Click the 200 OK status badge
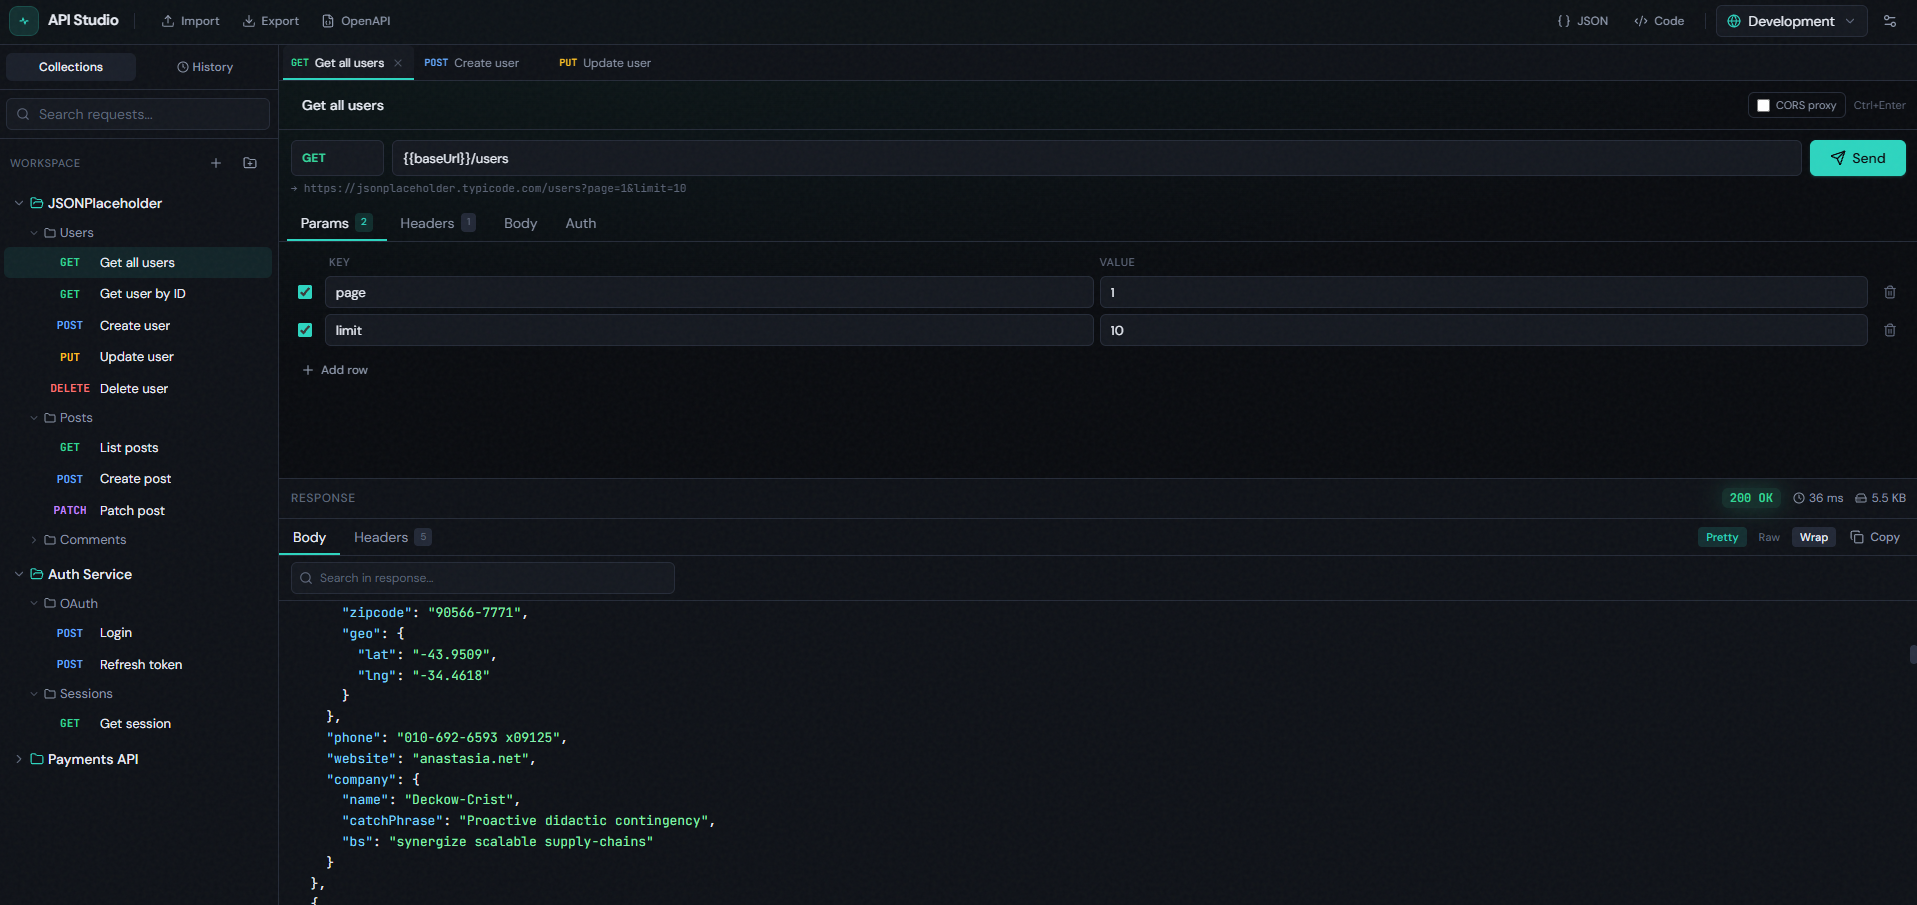 (x=1751, y=498)
